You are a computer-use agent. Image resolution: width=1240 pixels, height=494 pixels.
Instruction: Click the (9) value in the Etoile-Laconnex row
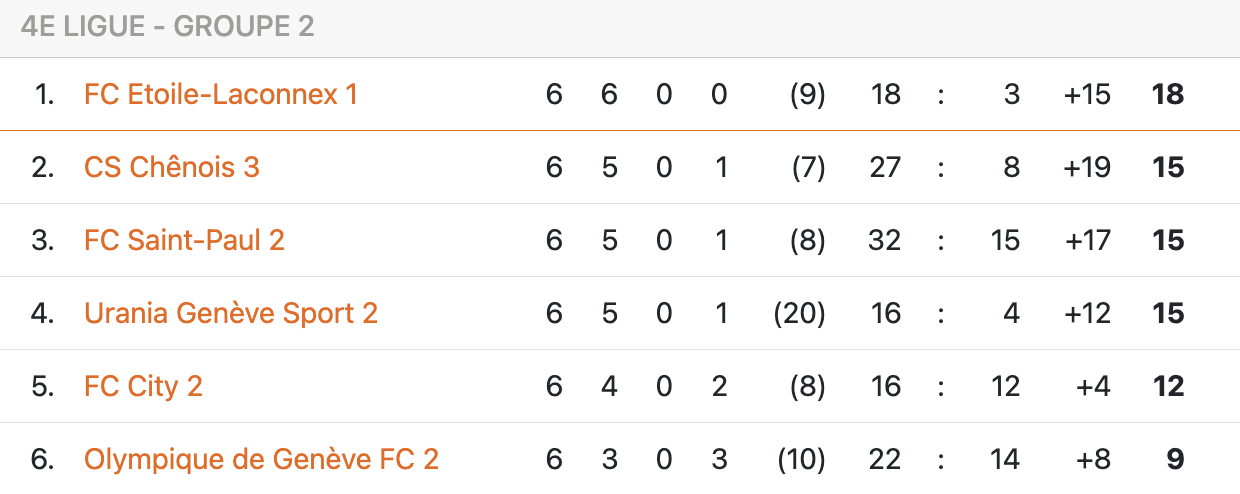806,94
